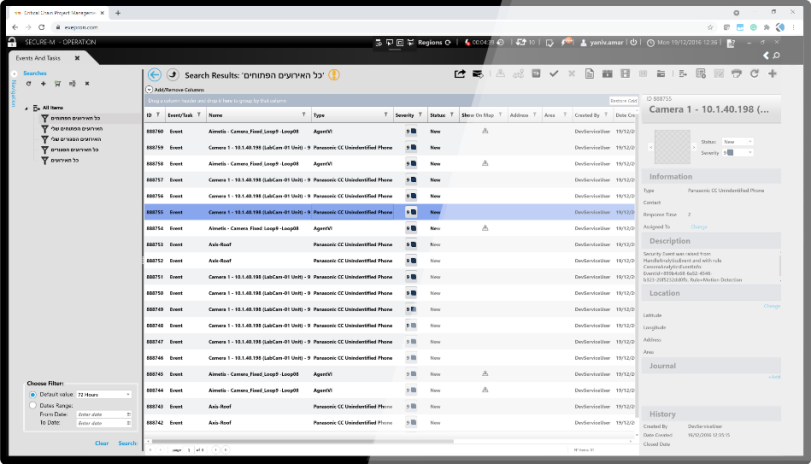811x464 pixels.
Task: Open the notifications icon with orange badge
Action: 567,41
